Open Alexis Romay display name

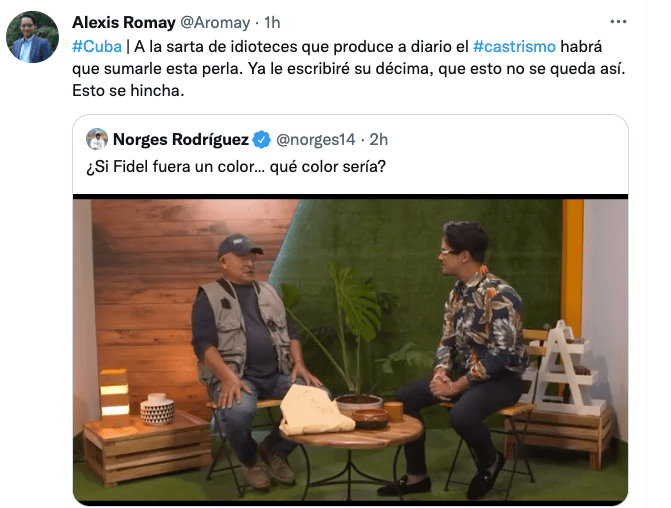[x=124, y=22]
